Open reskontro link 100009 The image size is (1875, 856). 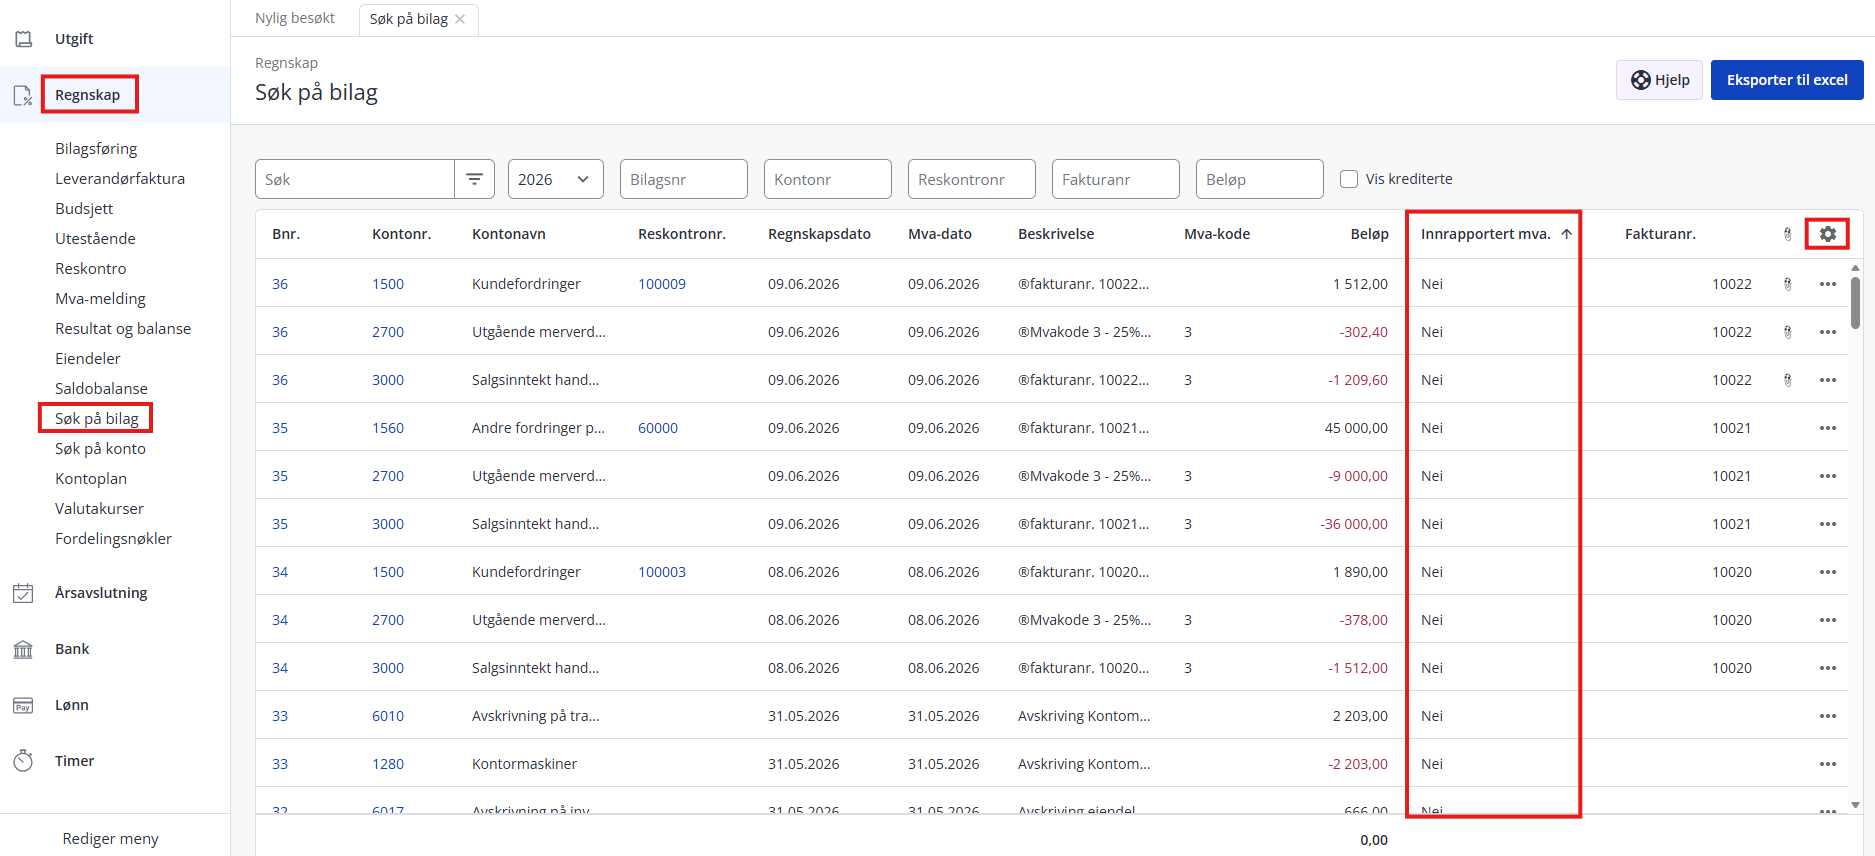point(662,284)
